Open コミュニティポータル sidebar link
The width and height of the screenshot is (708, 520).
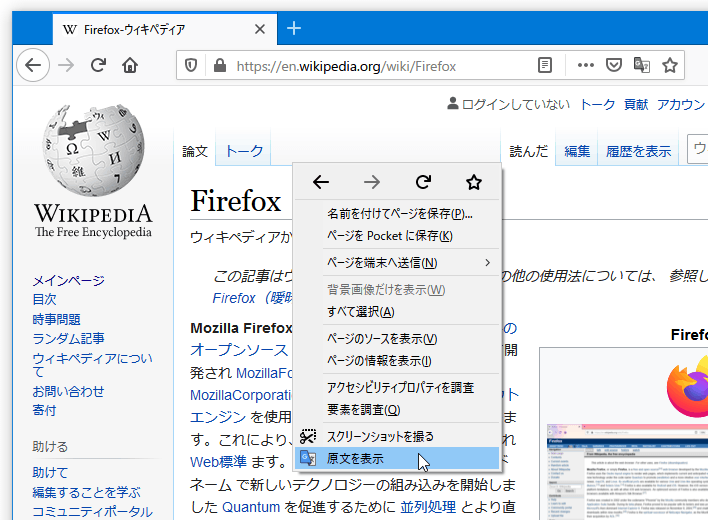(x=93, y=512)
